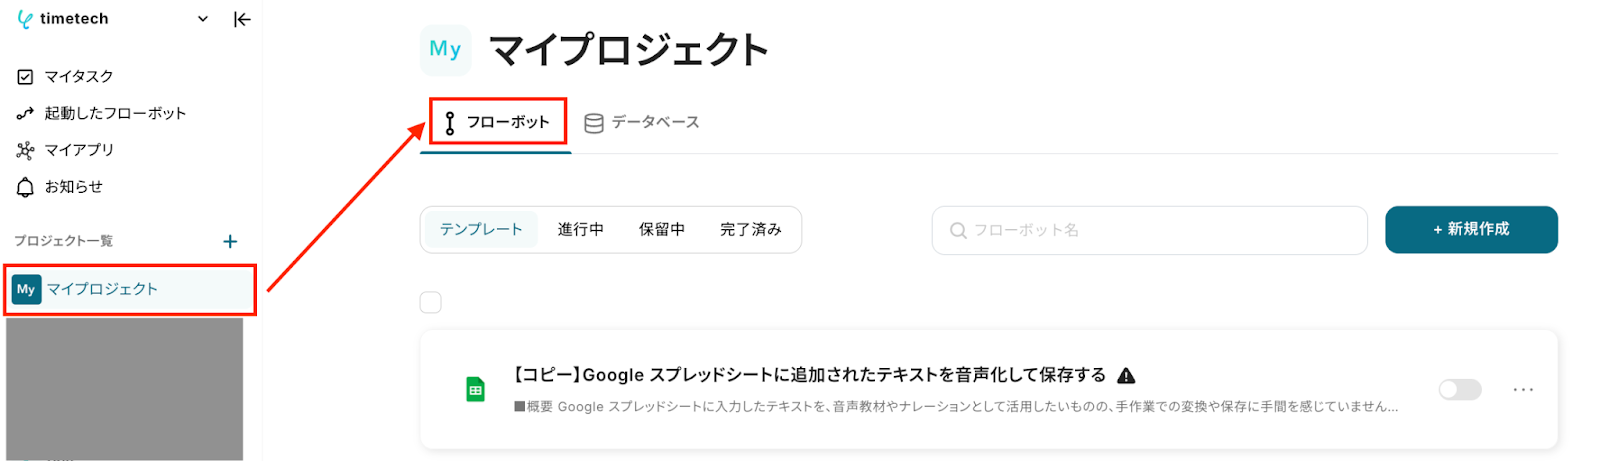The height and width of the screenshot is (461, 1600).
Task: Click the フローボット名 search field
Action: pyautogui.click(x=1149, y=230)
